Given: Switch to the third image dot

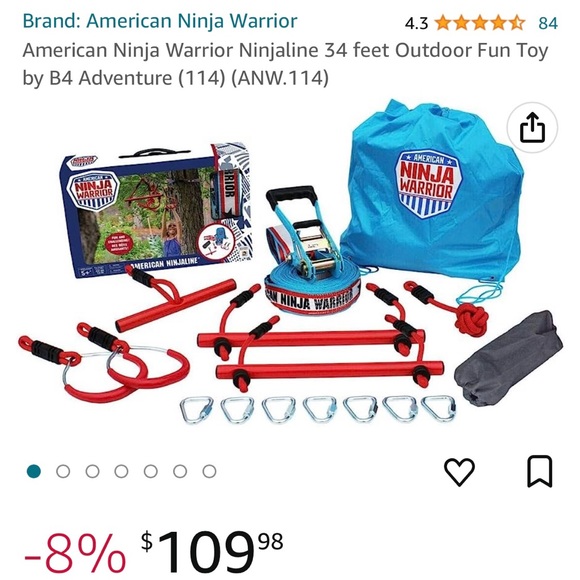Looking at the screenshot, I should [x=92, y=471].
